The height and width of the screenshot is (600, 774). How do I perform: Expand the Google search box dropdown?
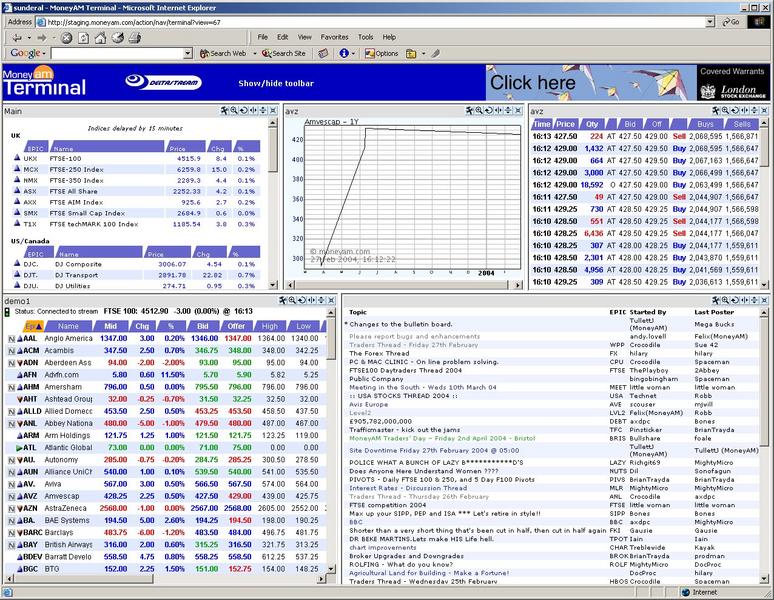click(187, 53)
